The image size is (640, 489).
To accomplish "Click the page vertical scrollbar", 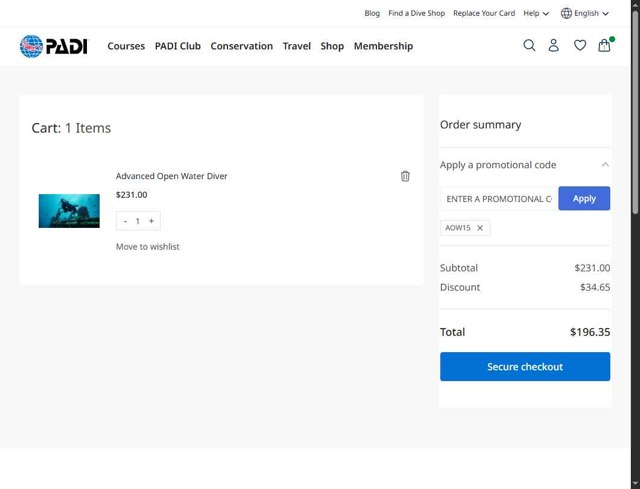I will coord(635,110).
